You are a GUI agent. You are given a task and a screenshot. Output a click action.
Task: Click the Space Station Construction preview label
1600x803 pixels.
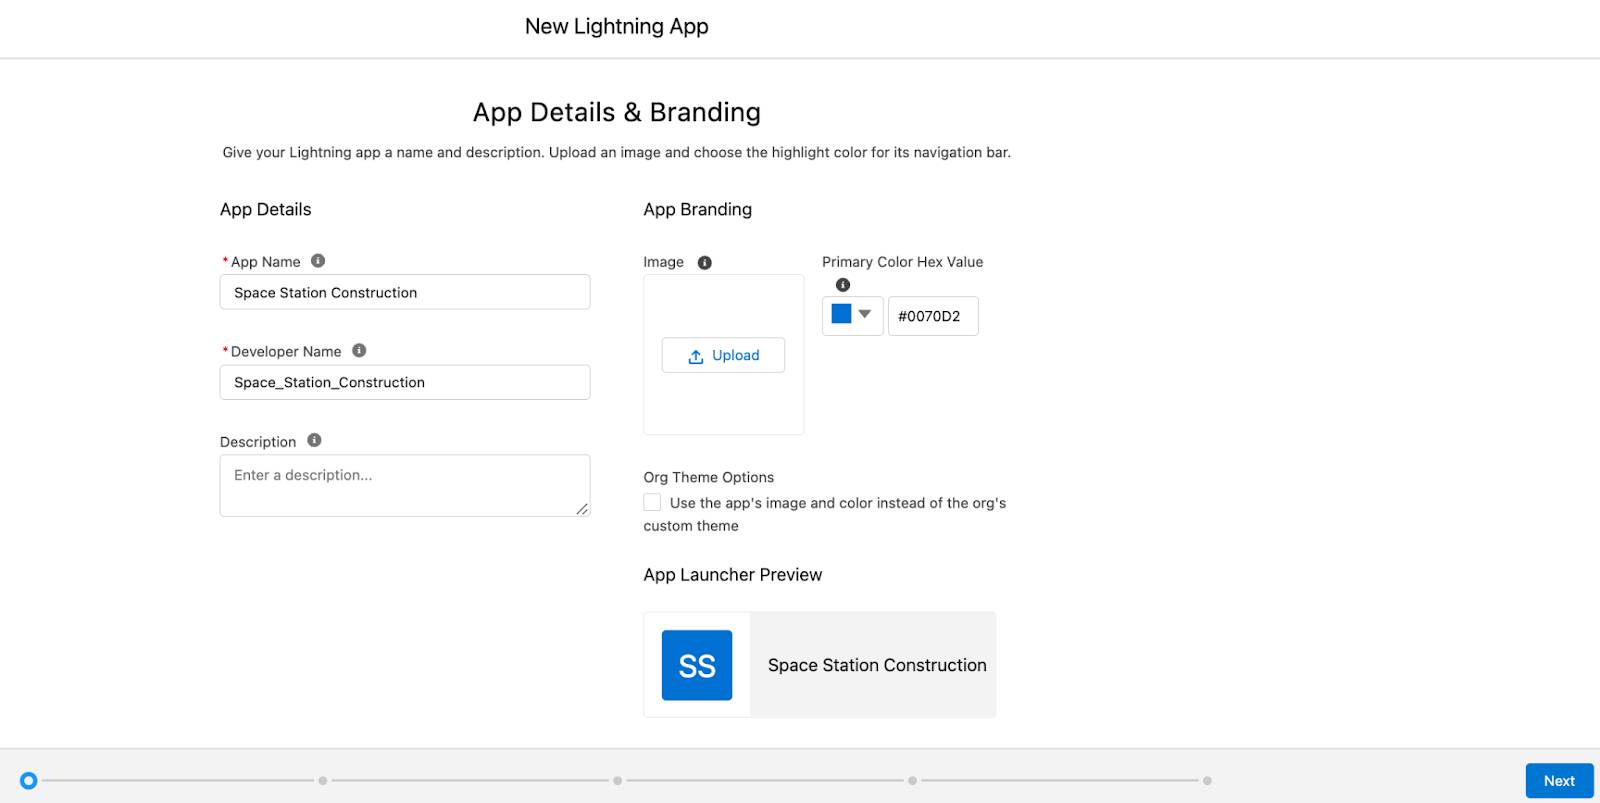877,665
